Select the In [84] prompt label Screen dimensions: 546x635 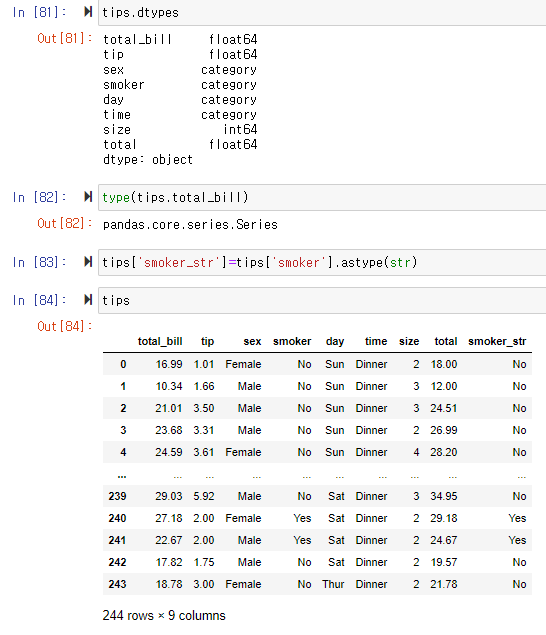[39, 300]
